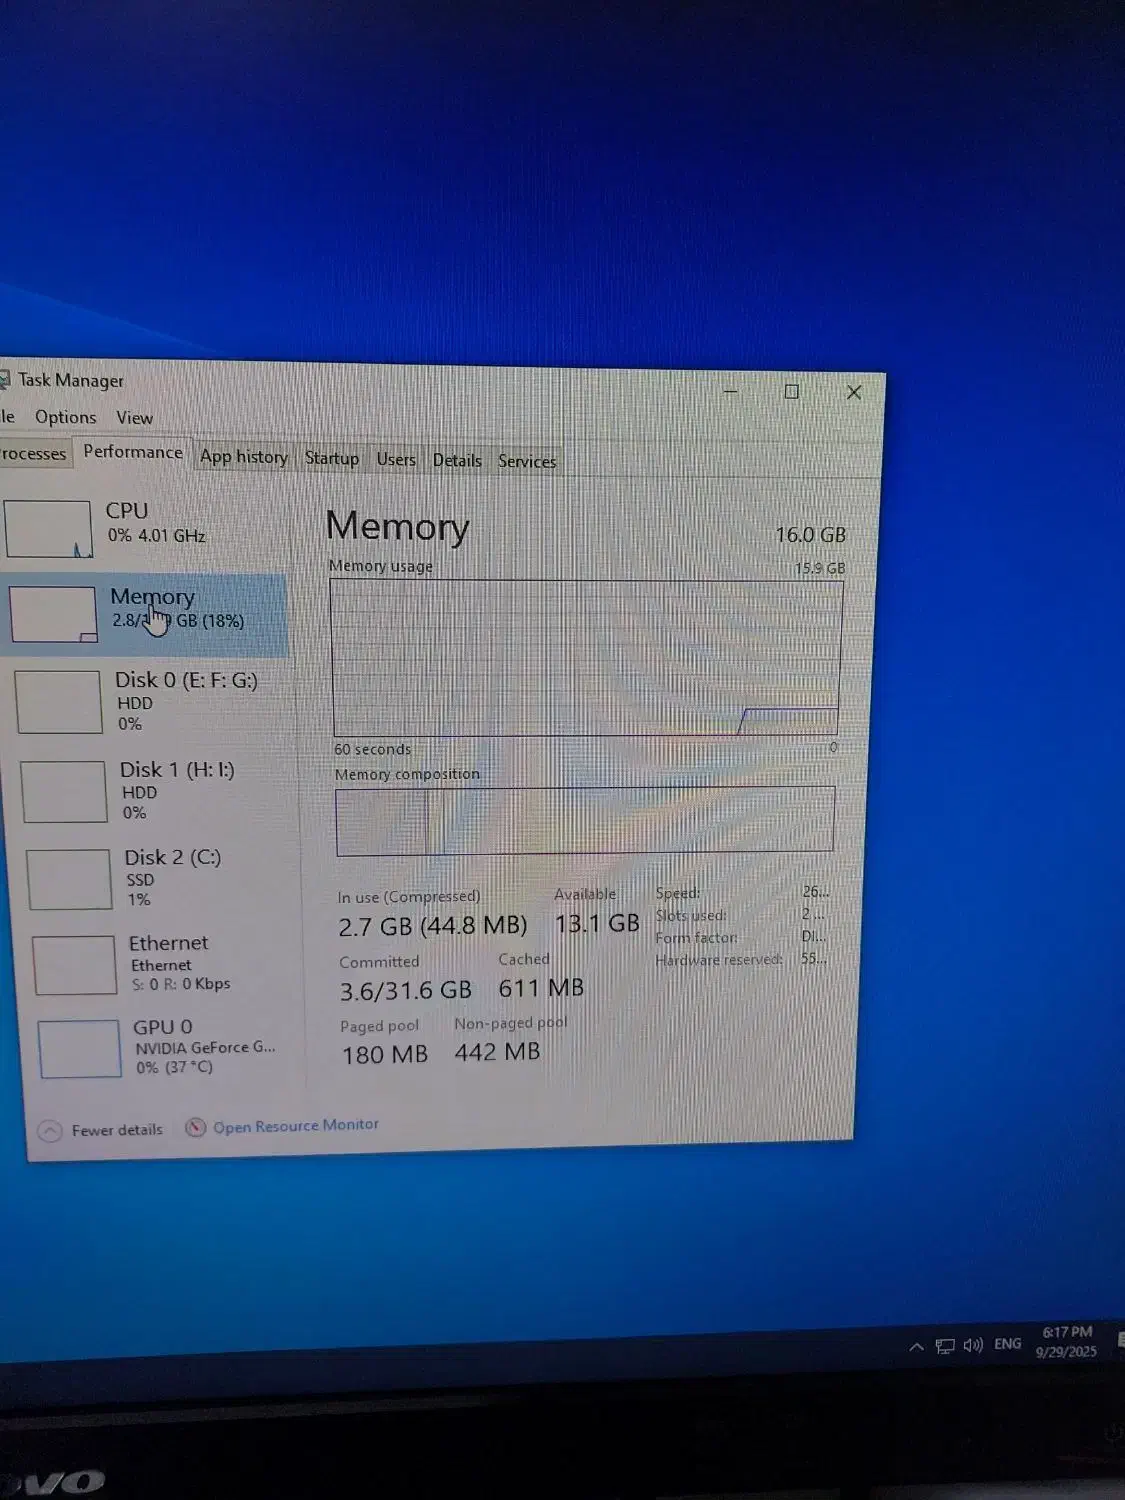Image resolution: width=1125 pixels, height=1500 pixels.
Task: Click the Resource Monitor gauge icon
Action: point(196,1128)
